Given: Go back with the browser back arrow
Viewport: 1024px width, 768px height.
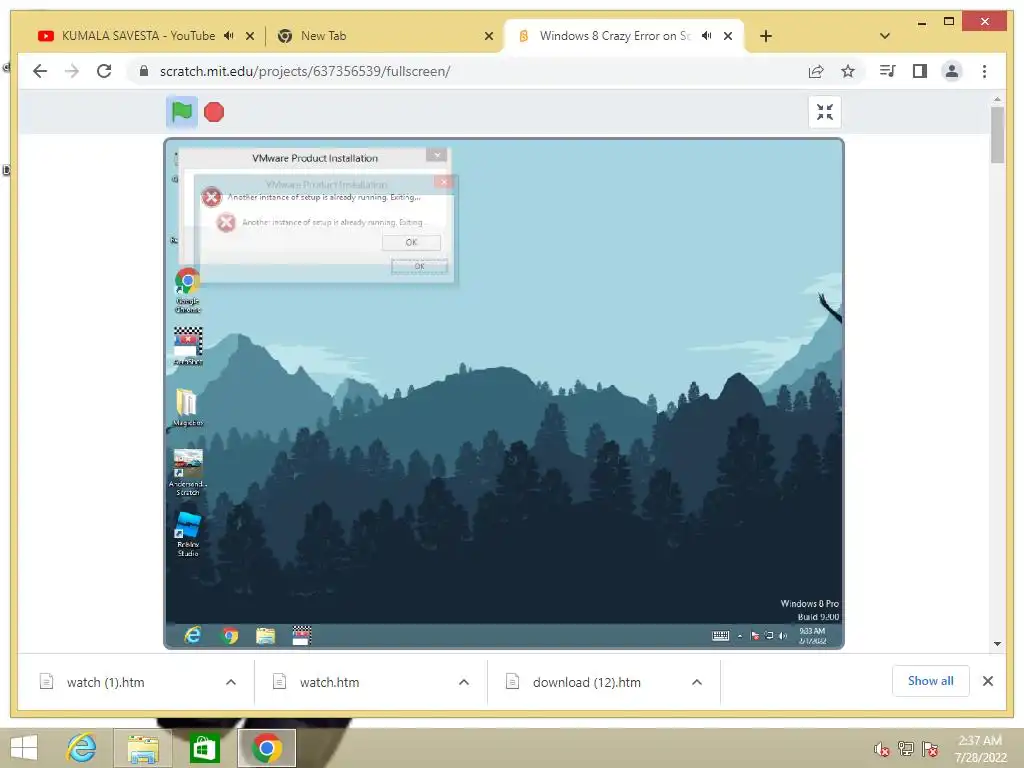Looking at the screenshot, I should [40, 71].
